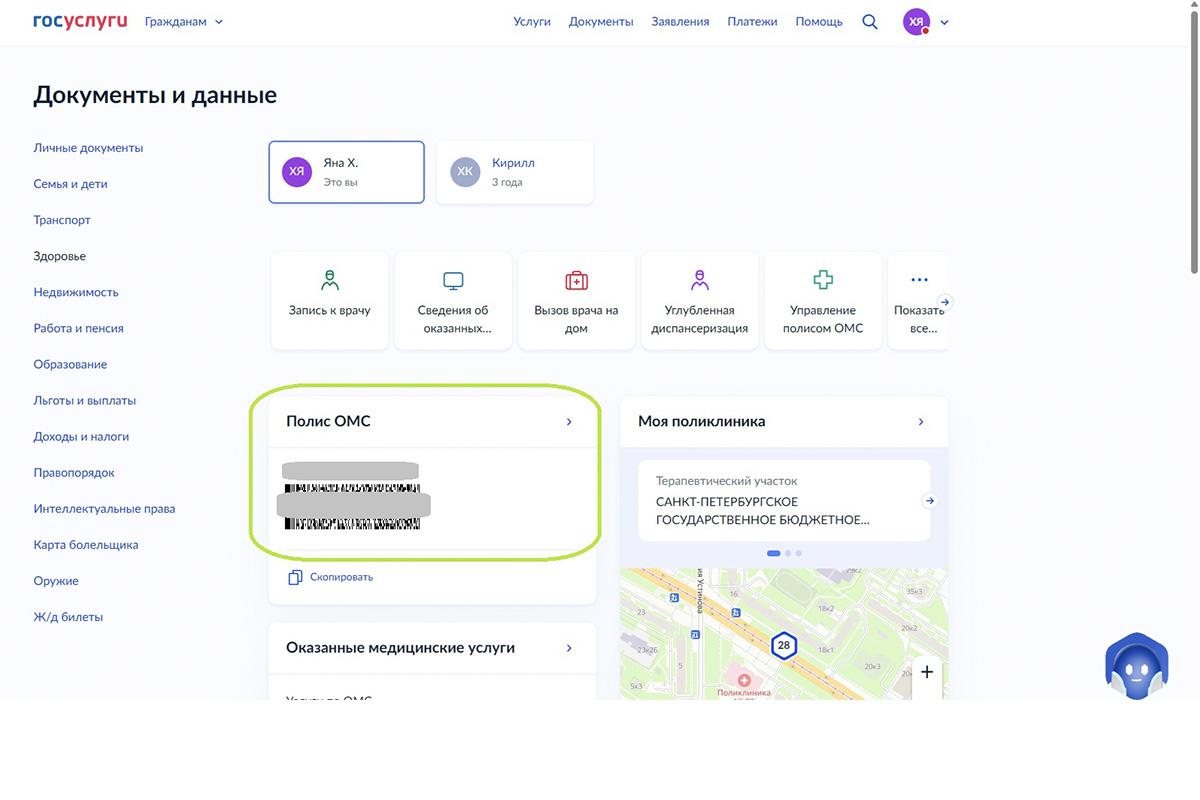Open the Платежи menu item

[x=752, y=22]
